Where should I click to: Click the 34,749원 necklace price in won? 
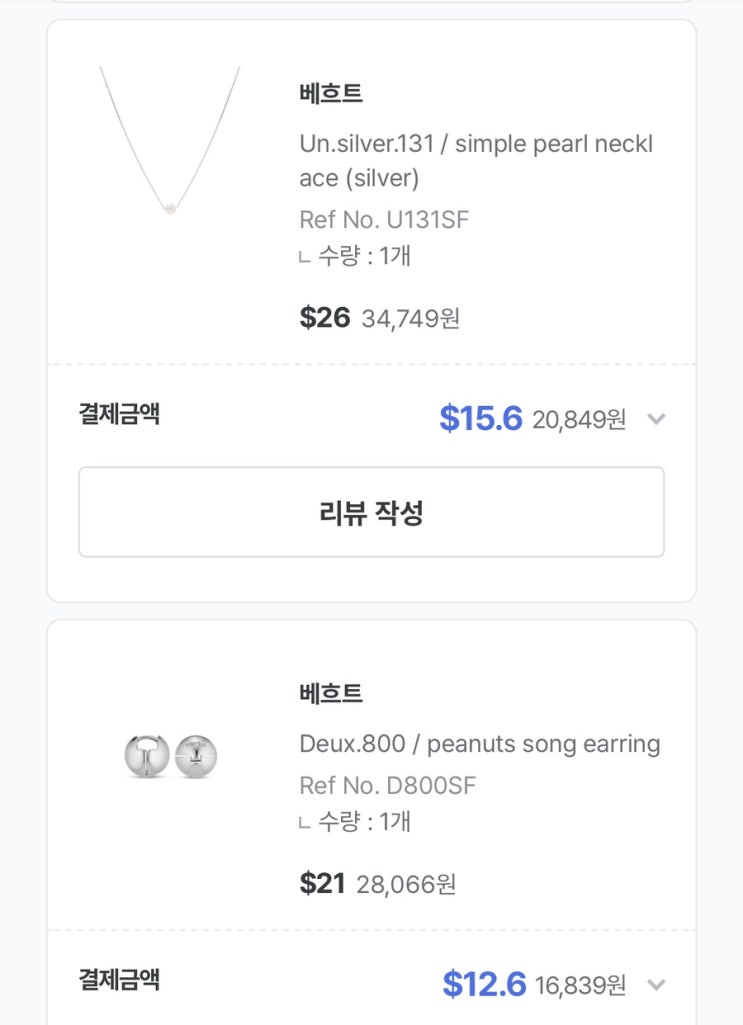411,319
